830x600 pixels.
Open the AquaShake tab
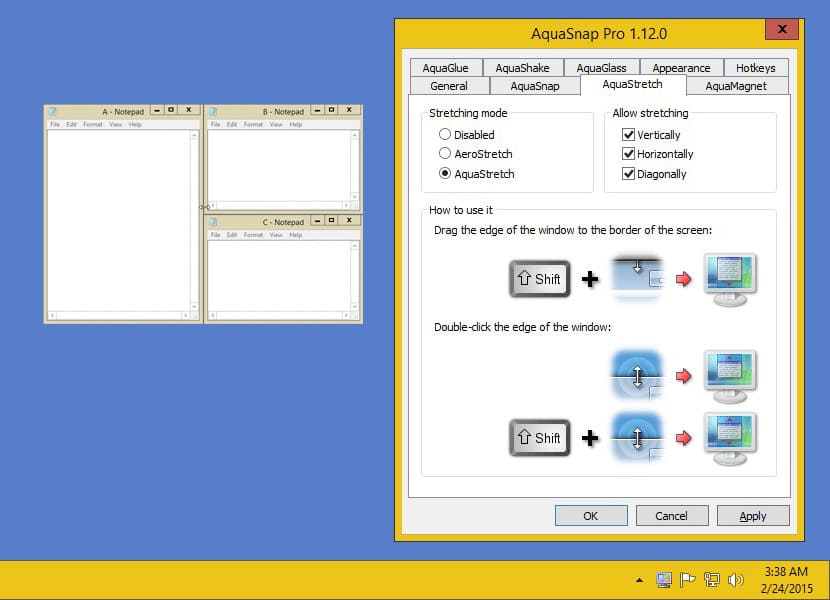(x=522, y=68)
